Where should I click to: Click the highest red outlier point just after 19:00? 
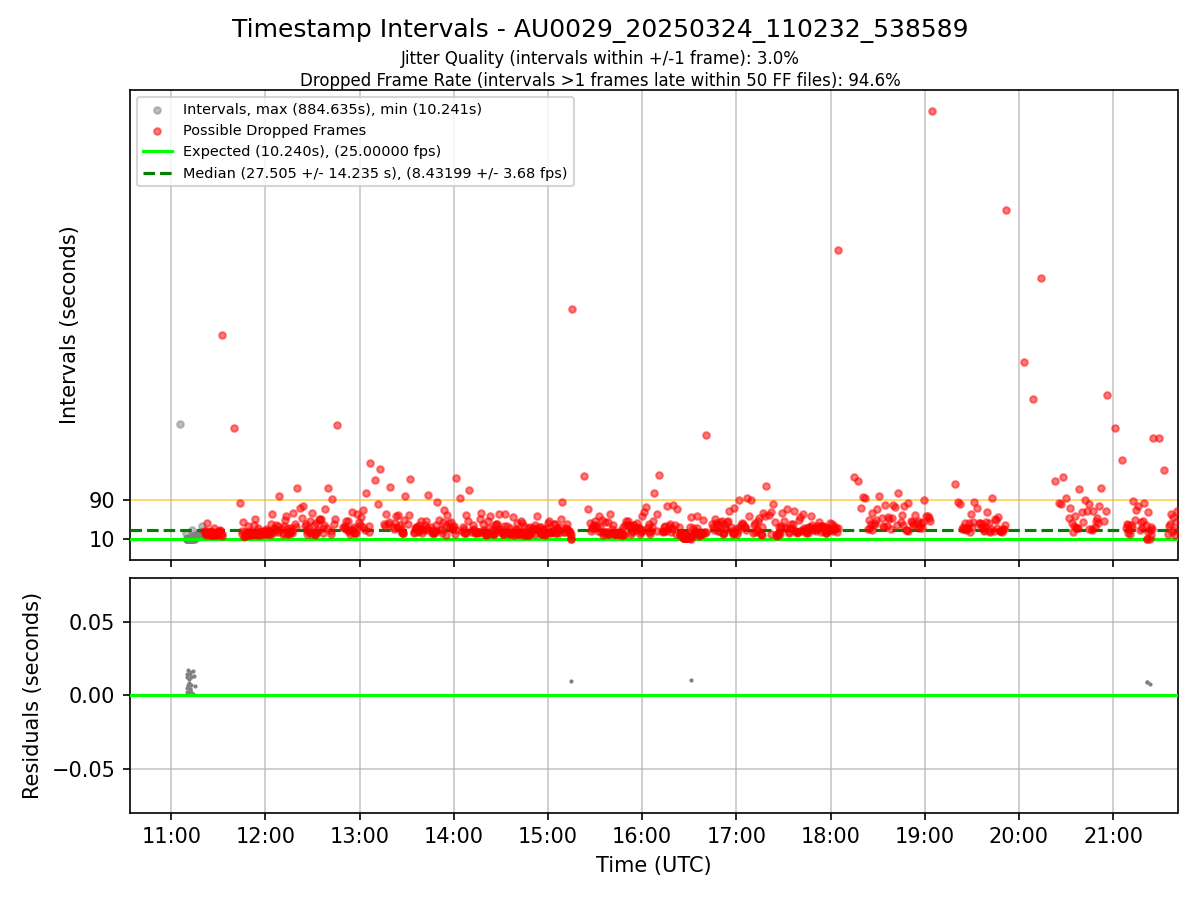[x=932, y=111]
